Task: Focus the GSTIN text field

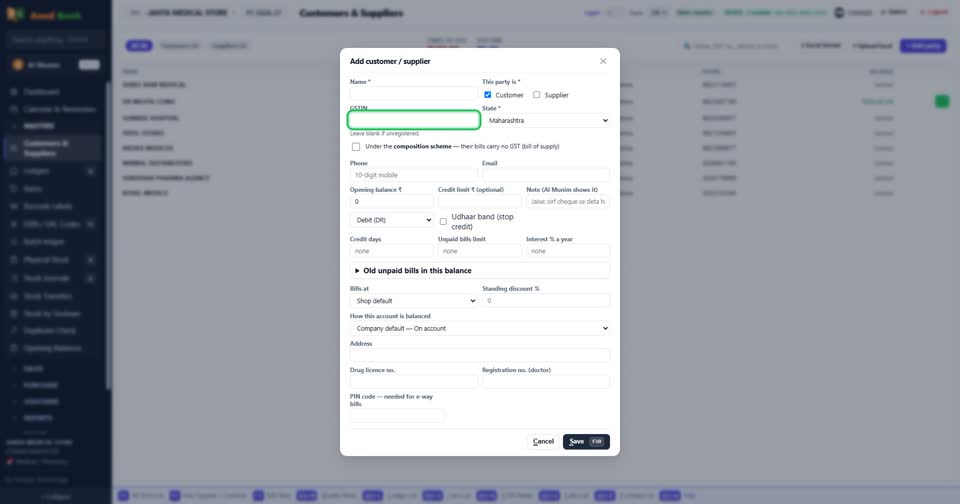Action: [413, 120]
